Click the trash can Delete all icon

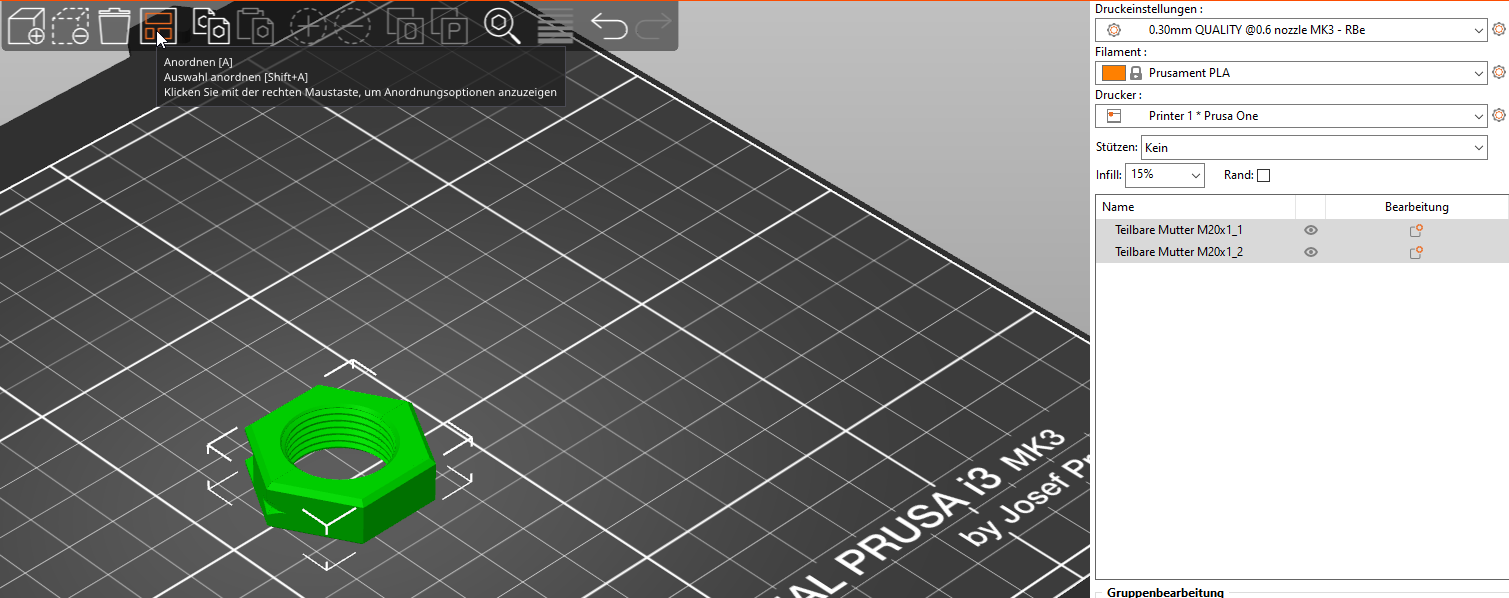click(x=114, y=26)
